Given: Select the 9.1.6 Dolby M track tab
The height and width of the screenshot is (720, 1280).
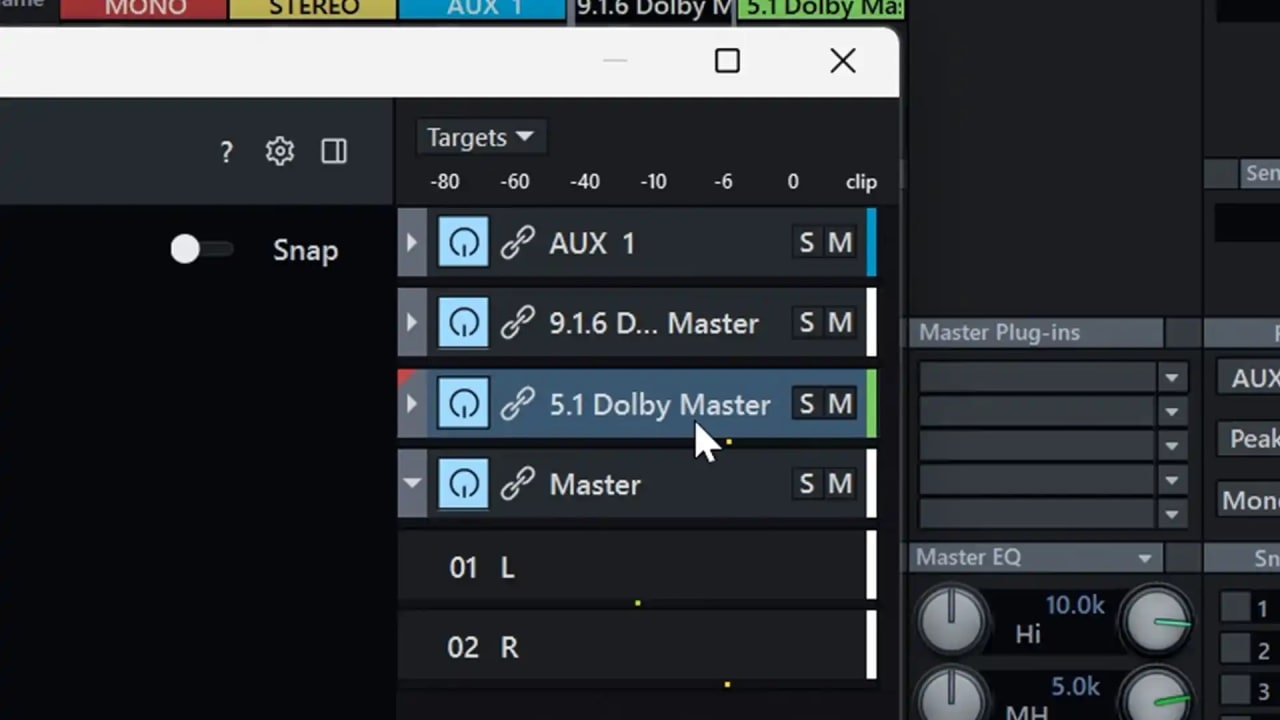Looking at the screenshot, I should [x=654, y=9].
